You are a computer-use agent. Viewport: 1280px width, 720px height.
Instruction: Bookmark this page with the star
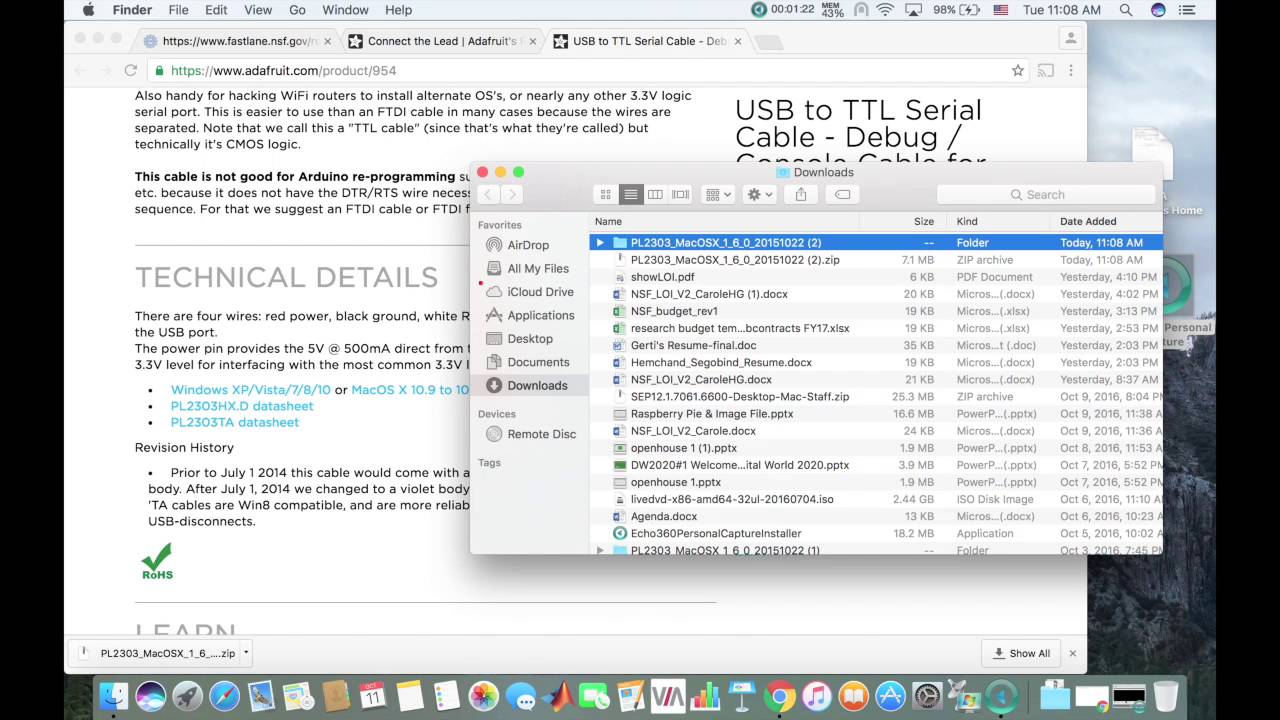coord(1018,70)
